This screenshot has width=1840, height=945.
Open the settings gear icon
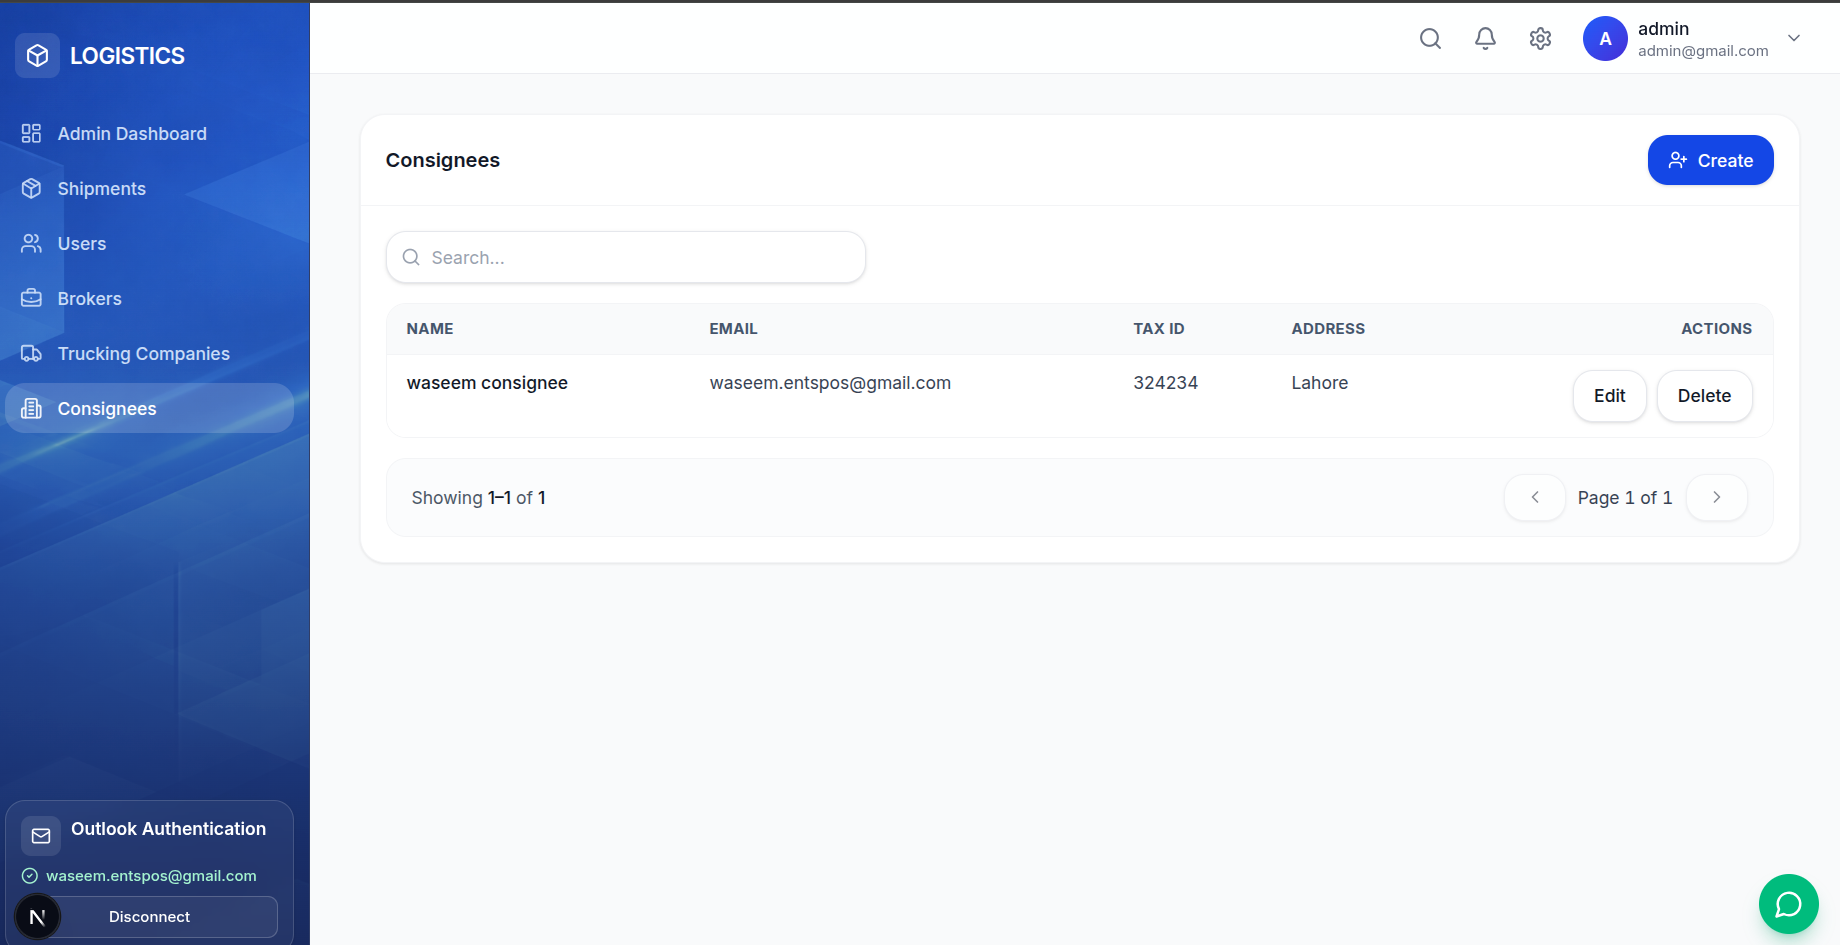pos(1540,39)
